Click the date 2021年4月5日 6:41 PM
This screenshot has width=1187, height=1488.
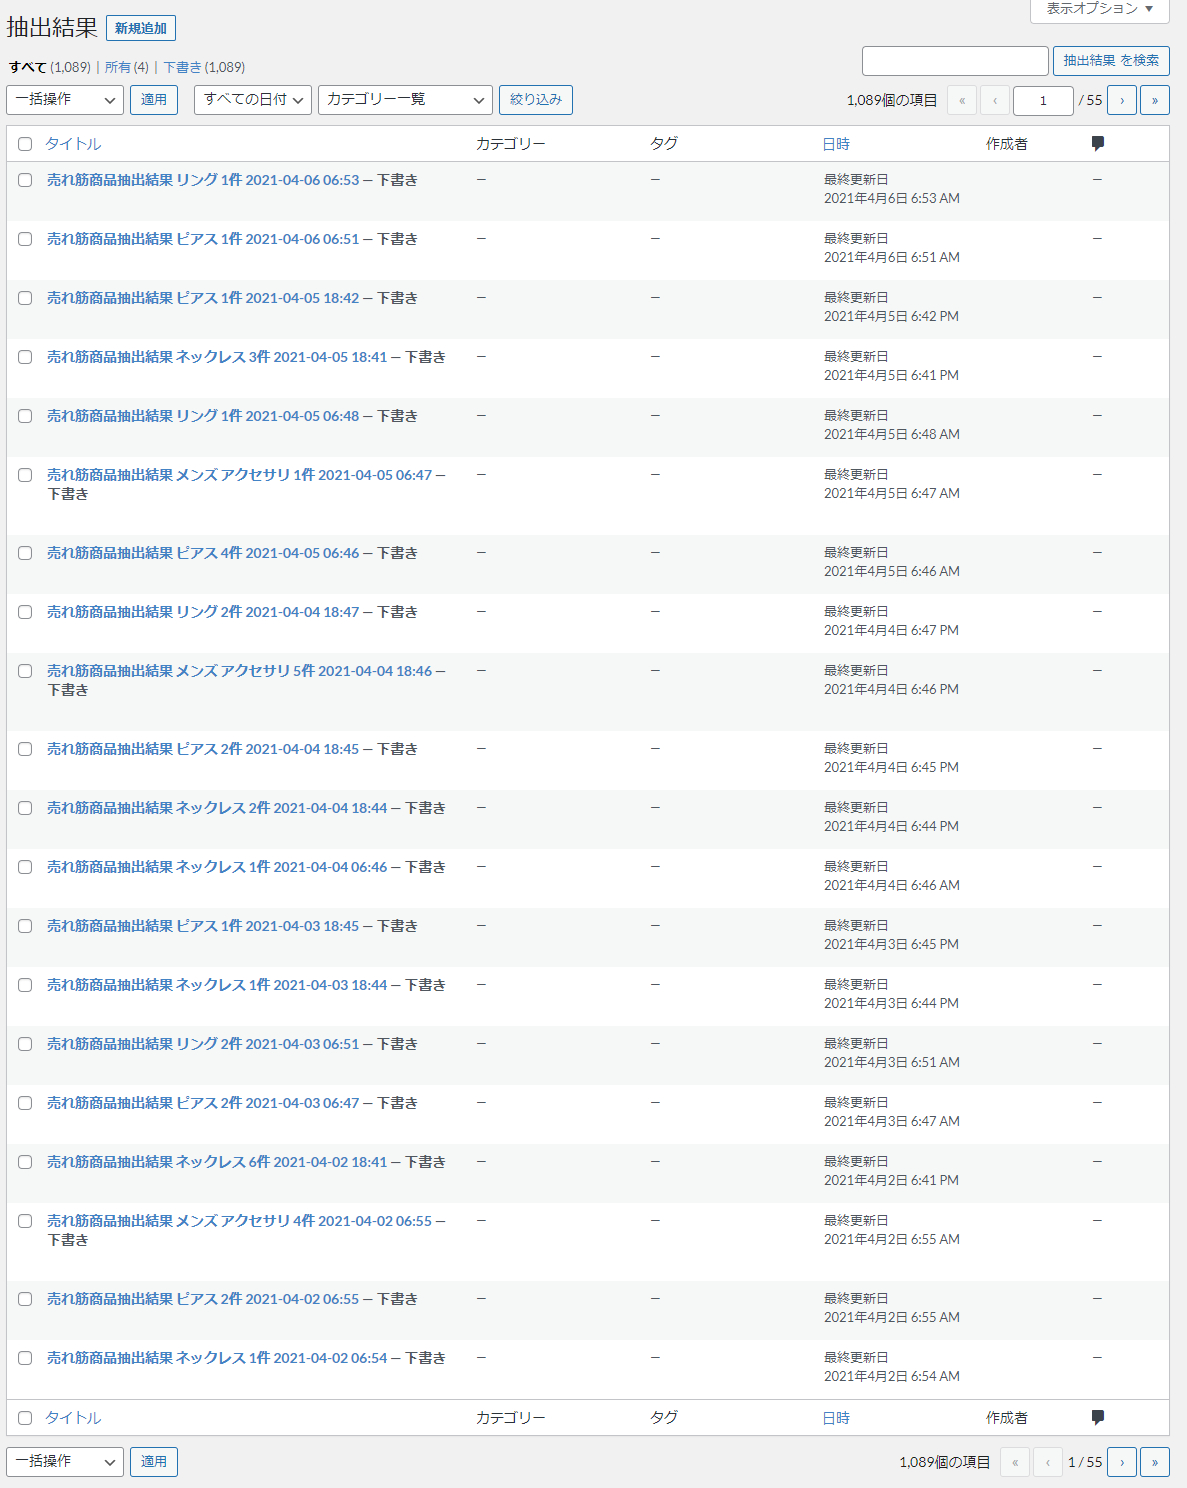[x=892, y=375]
